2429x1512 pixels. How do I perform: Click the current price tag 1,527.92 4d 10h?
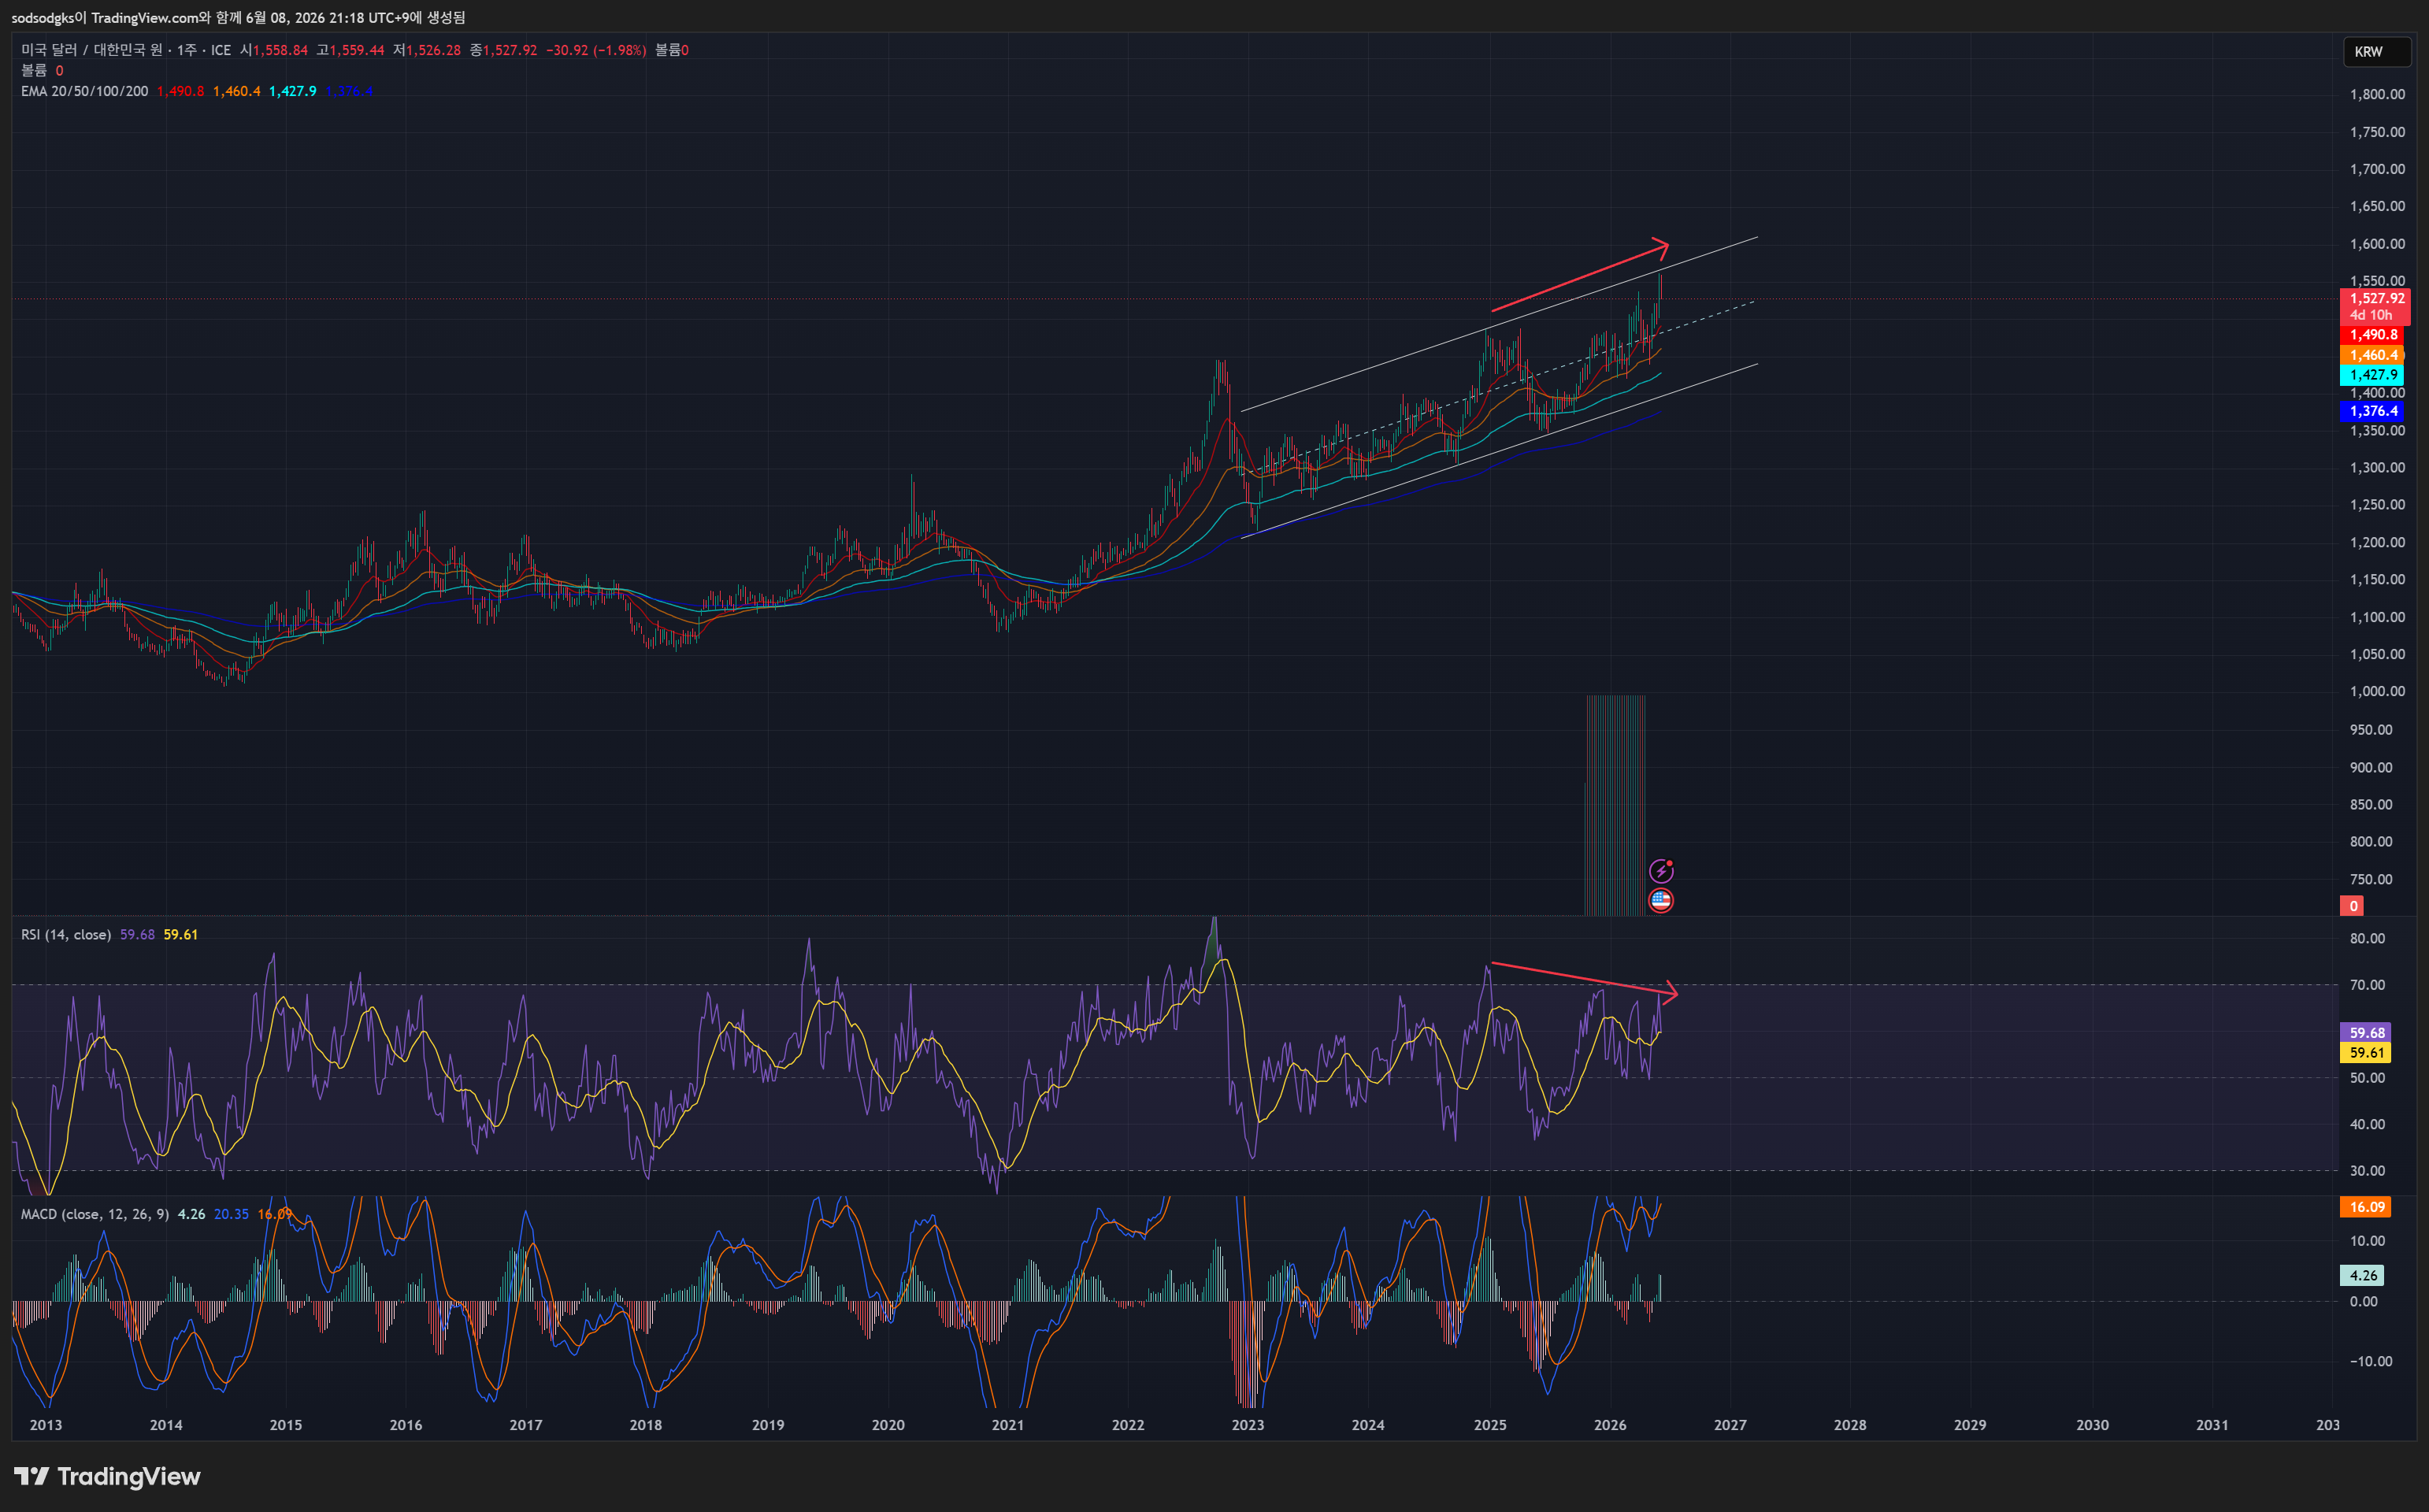(x=2375, y=306)
